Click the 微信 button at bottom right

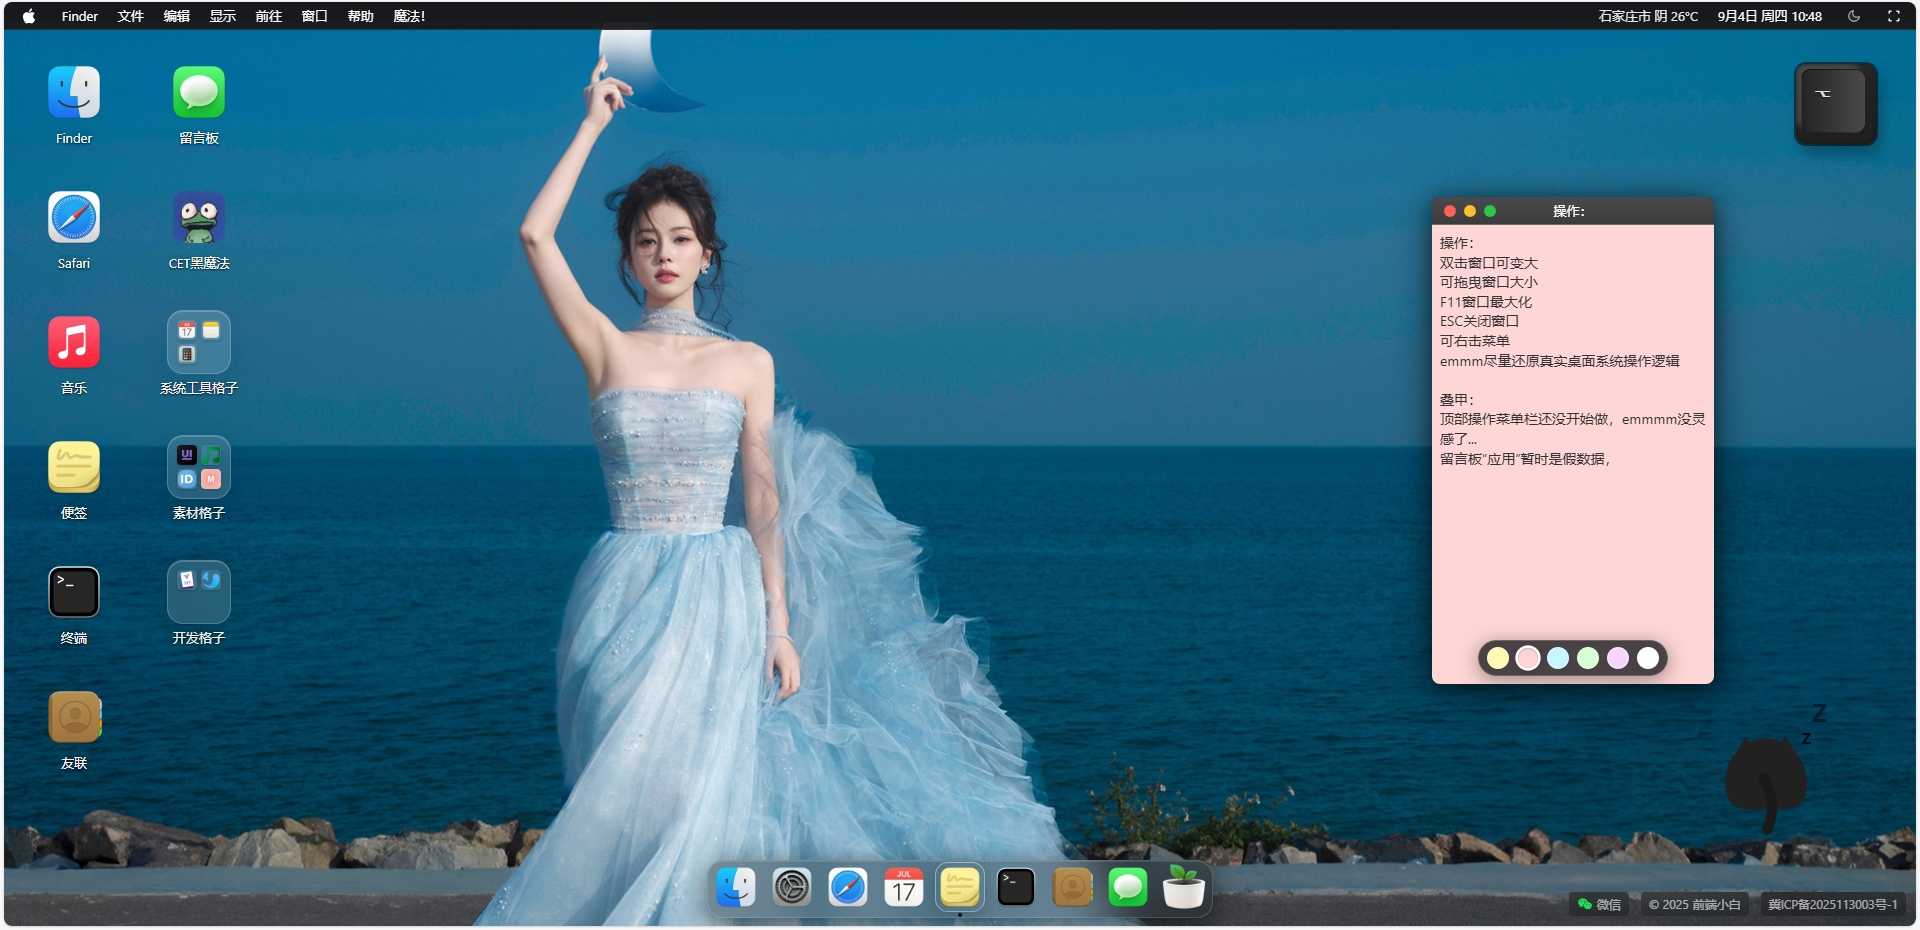[x=1599, y=904]
